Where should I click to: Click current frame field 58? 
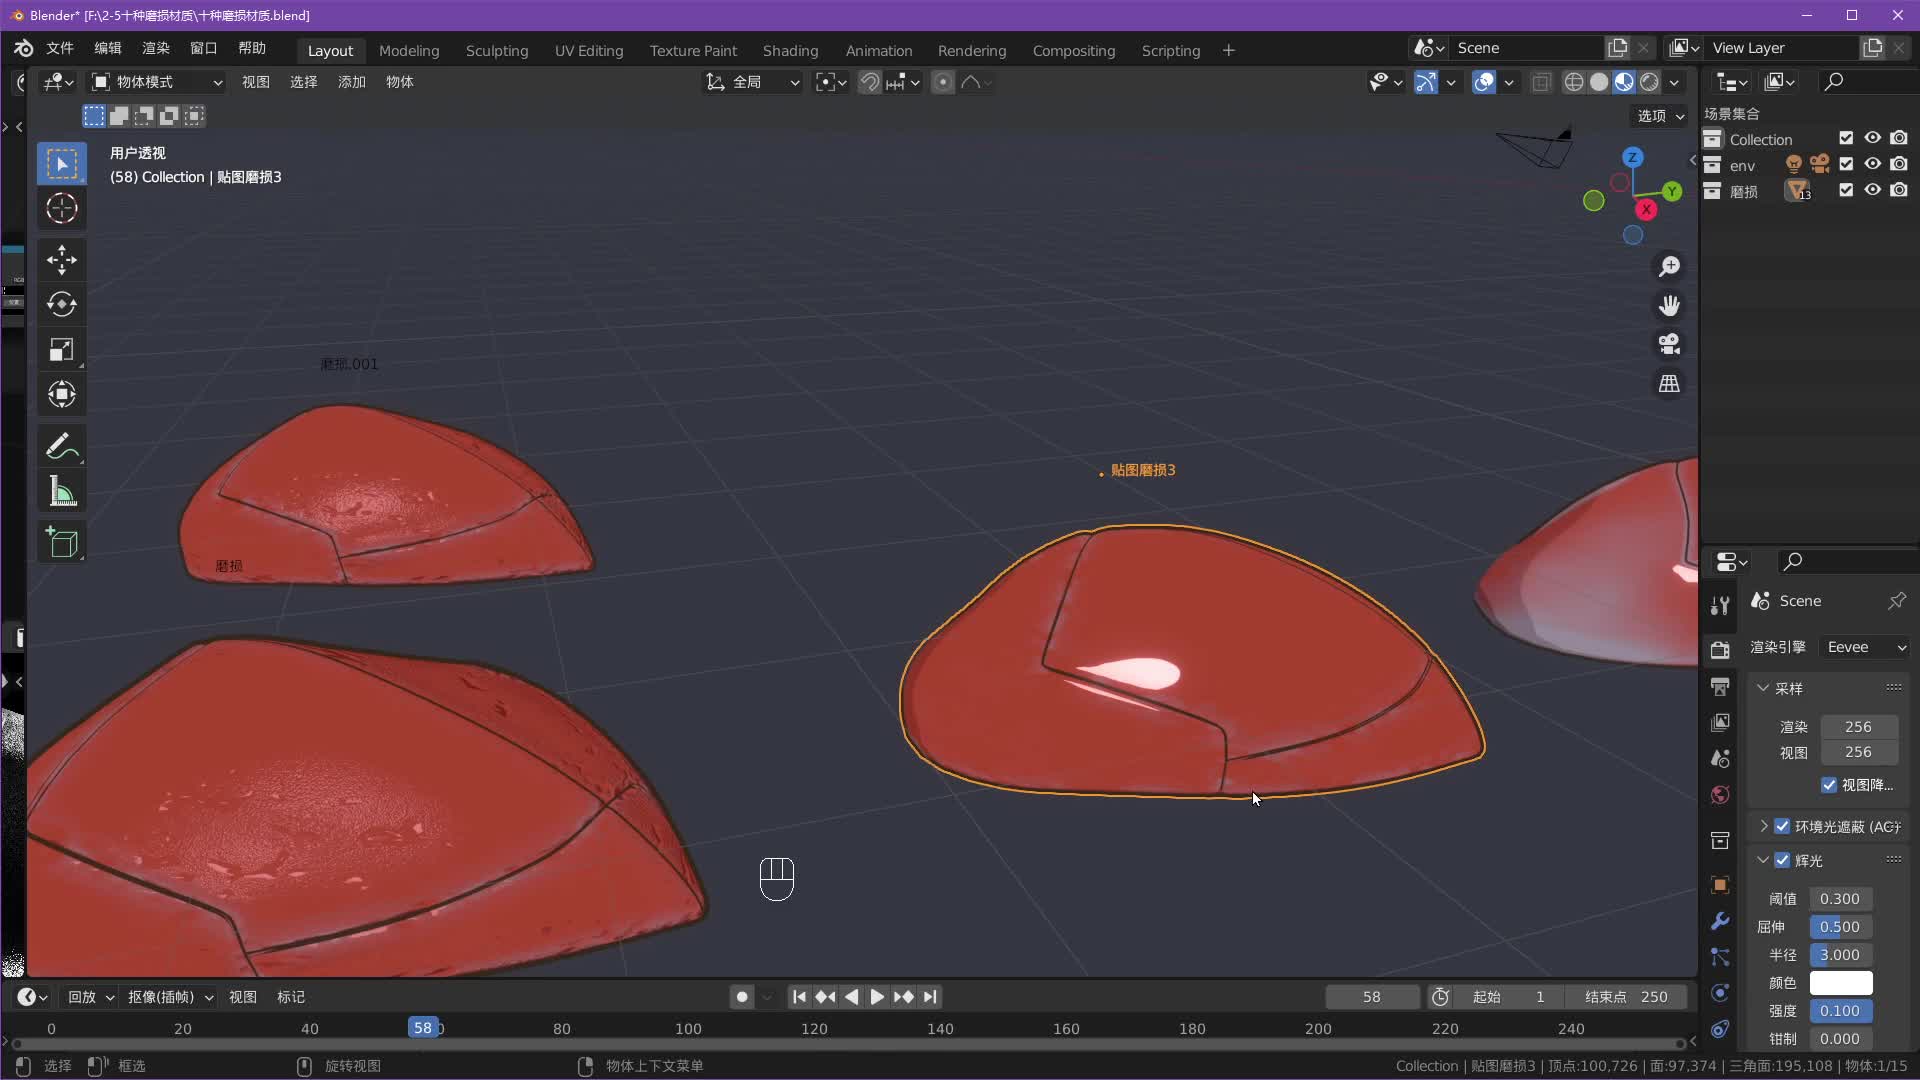(x=1372, y=997)
